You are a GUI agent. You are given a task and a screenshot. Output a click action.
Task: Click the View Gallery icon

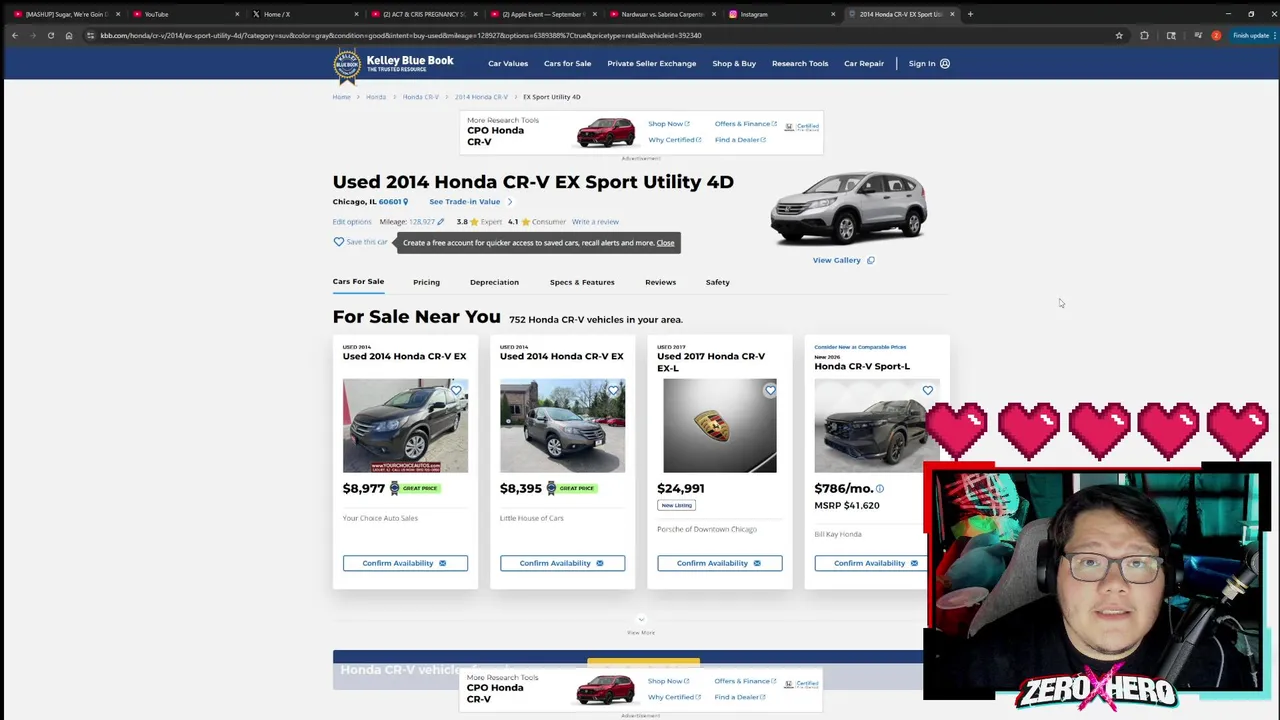[870, 260]
